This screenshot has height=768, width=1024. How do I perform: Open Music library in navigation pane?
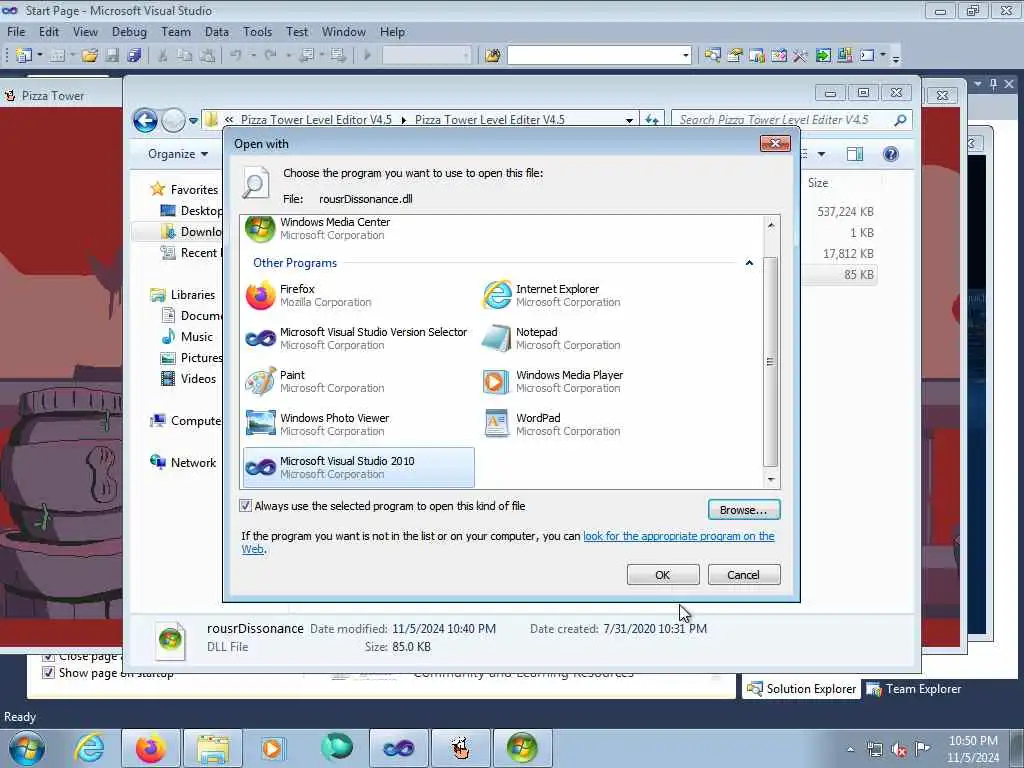click(x=197, y=336)
